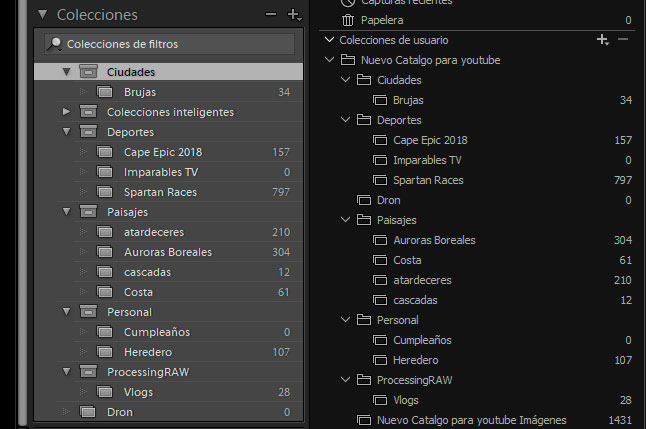The height and width of the screenshot is (429, 646).
Task: Expand Colecciones inteligentes in left panel
Action: point(67,112)
